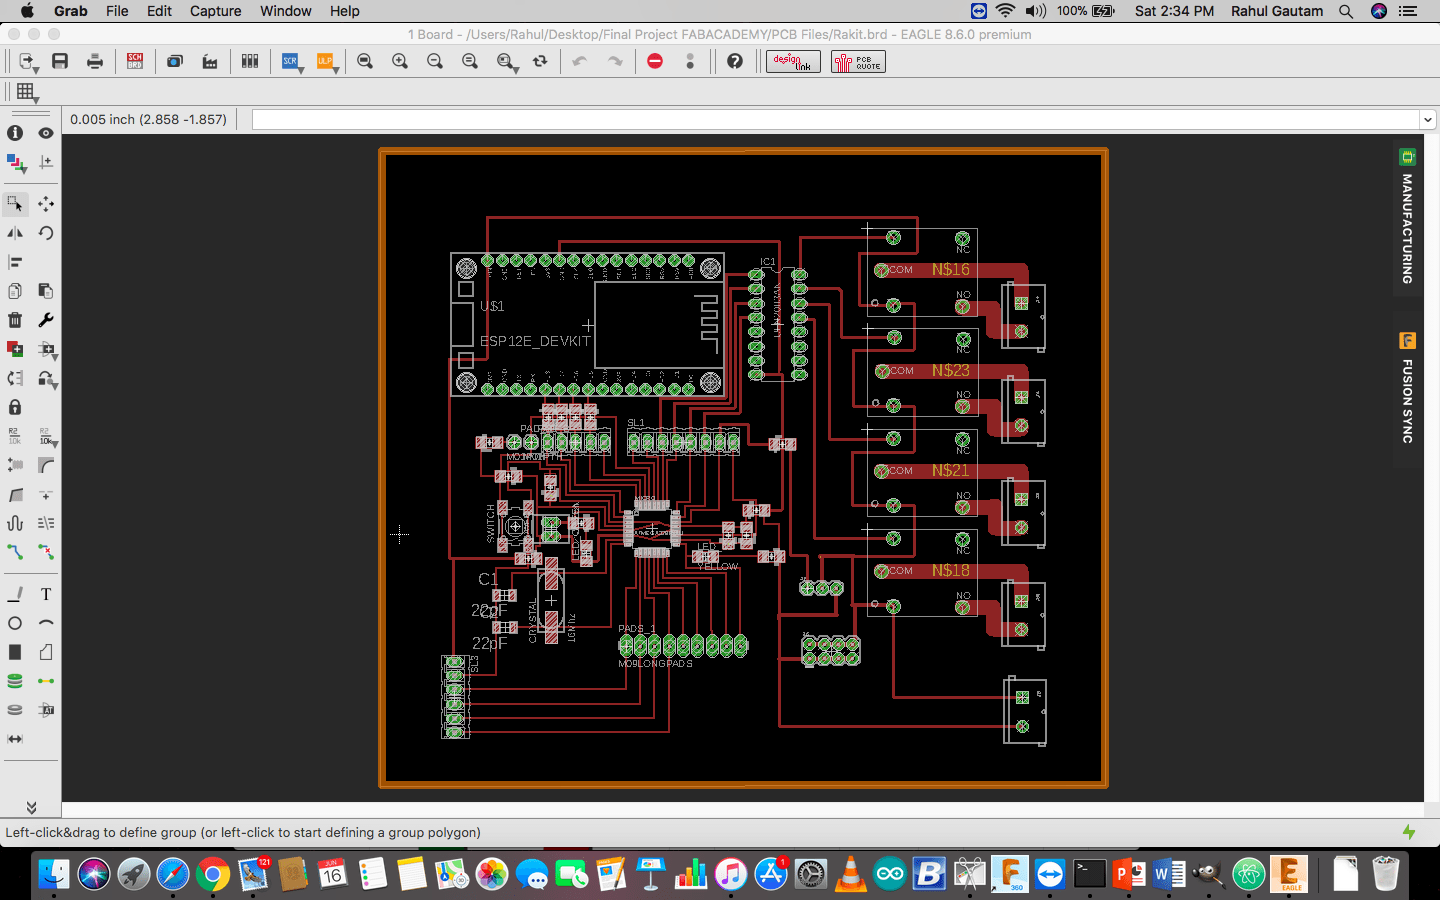Select the filled Rectangle tool
1440x900 pixels.
click(15, 652)
